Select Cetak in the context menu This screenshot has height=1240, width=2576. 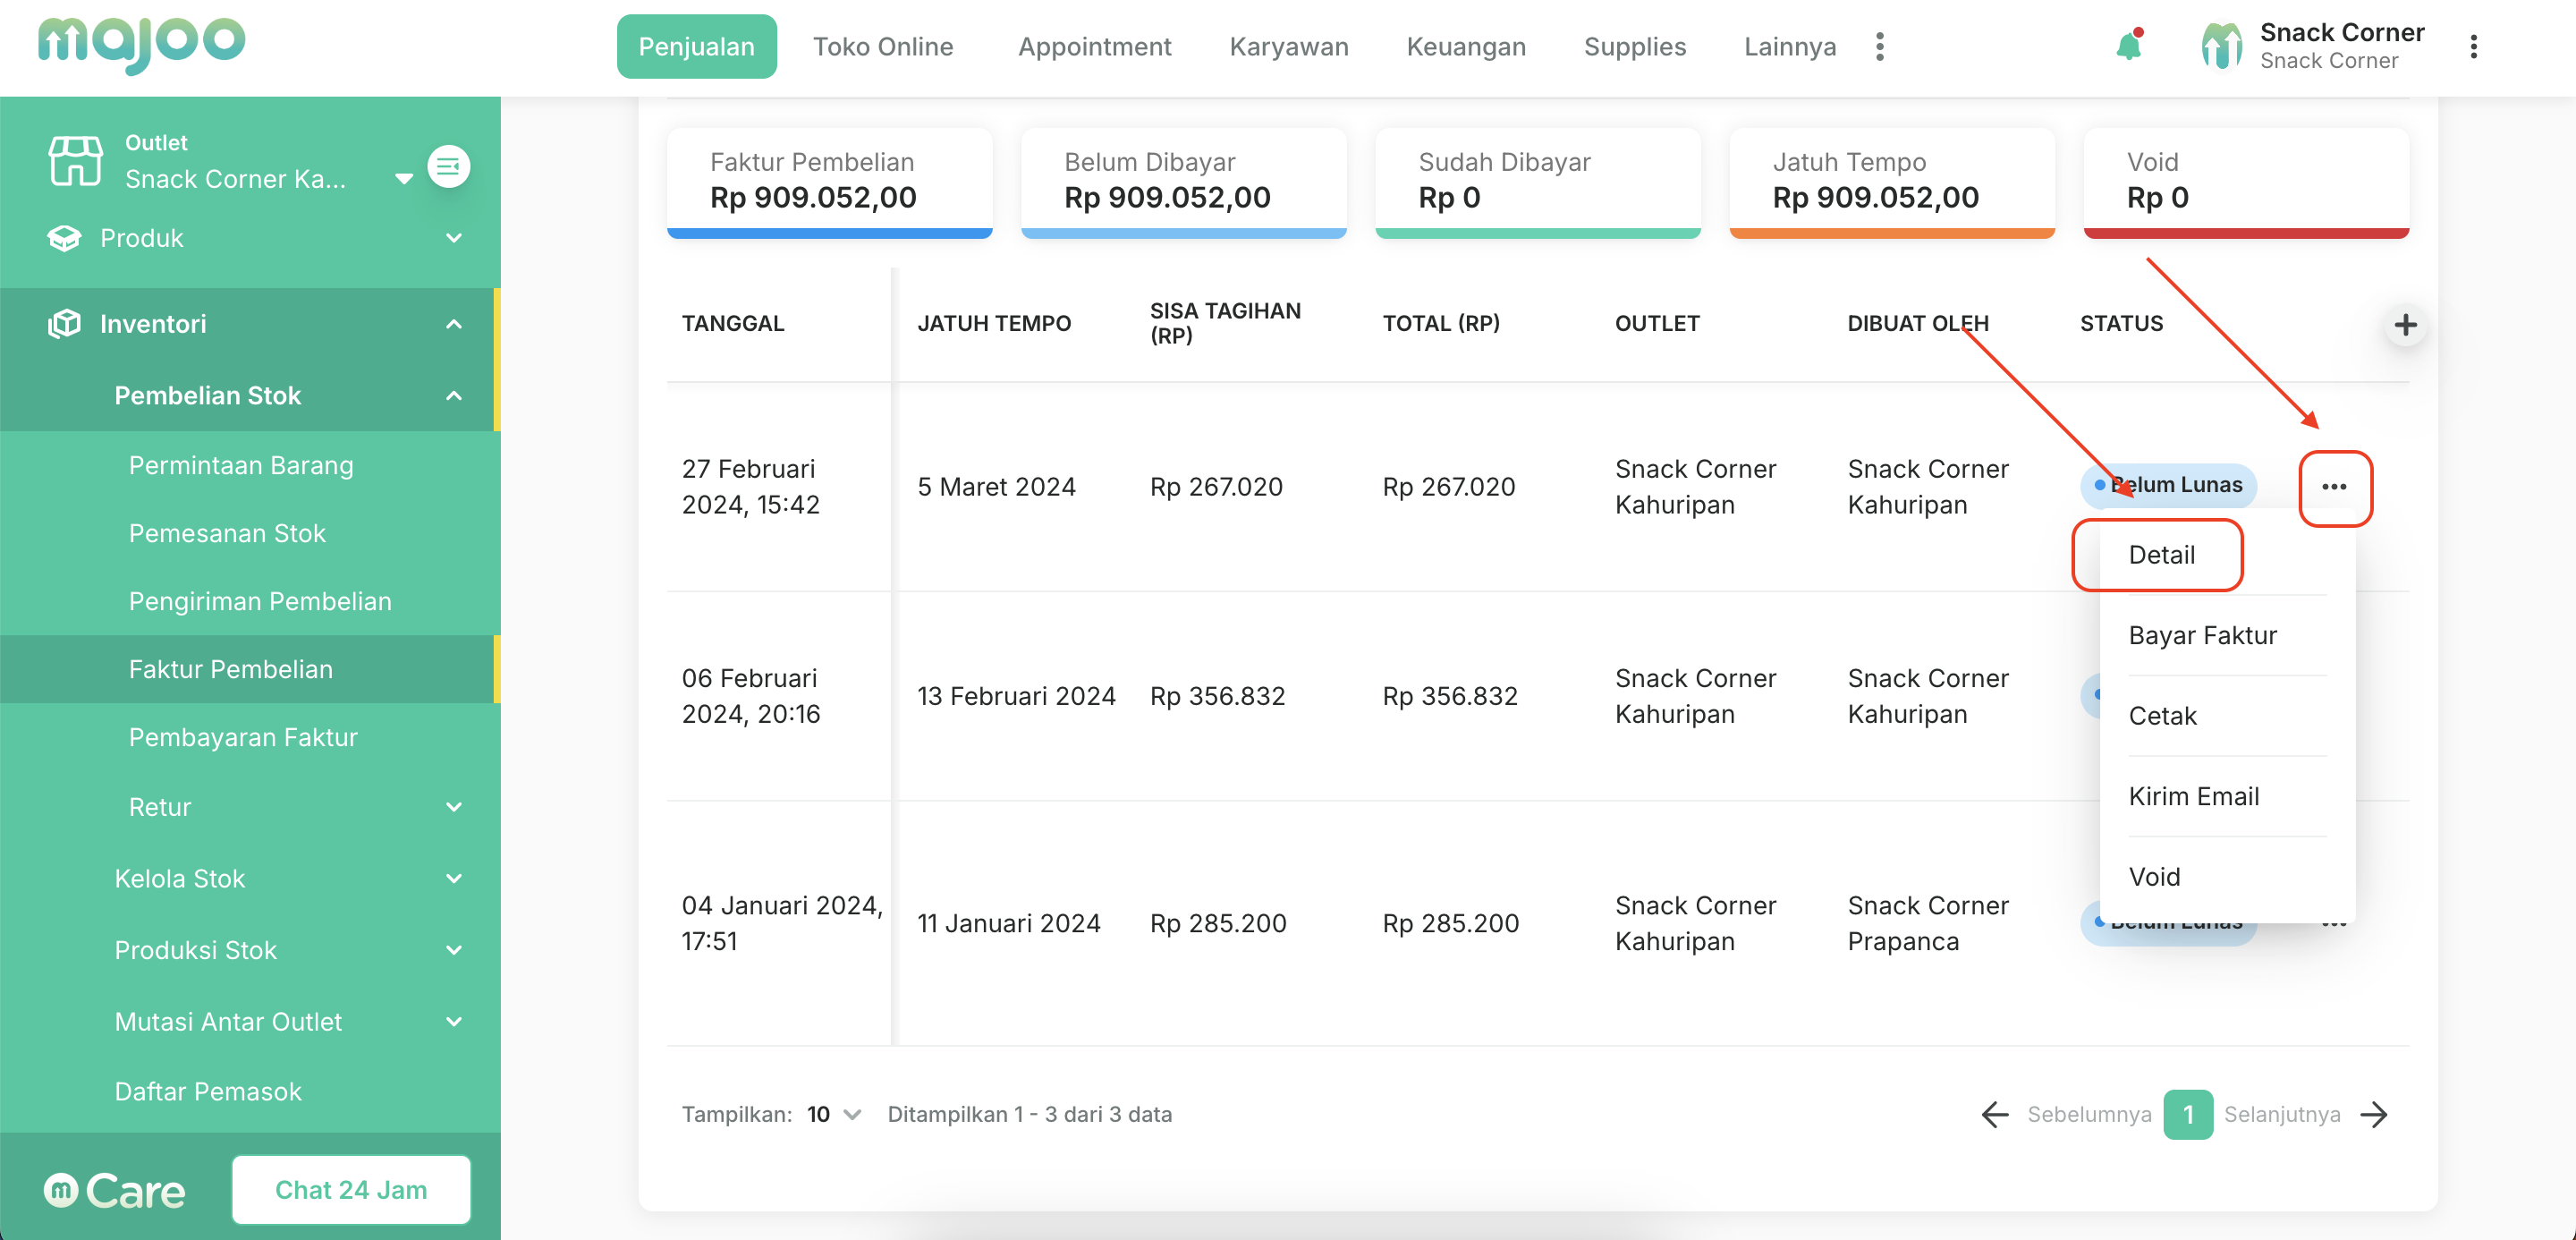[2162, 716]
